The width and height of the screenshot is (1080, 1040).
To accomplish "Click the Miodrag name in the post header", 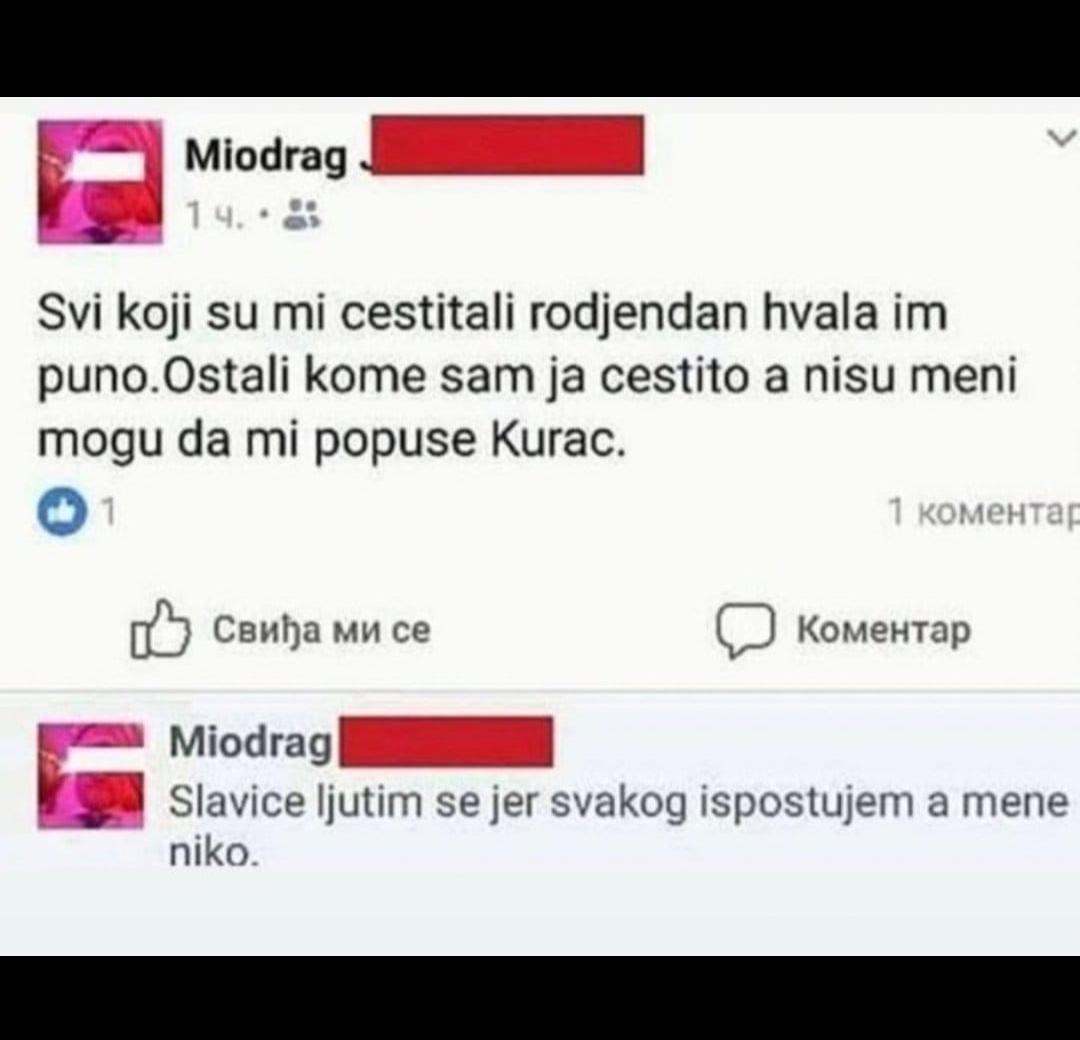I will click(266, 156).
